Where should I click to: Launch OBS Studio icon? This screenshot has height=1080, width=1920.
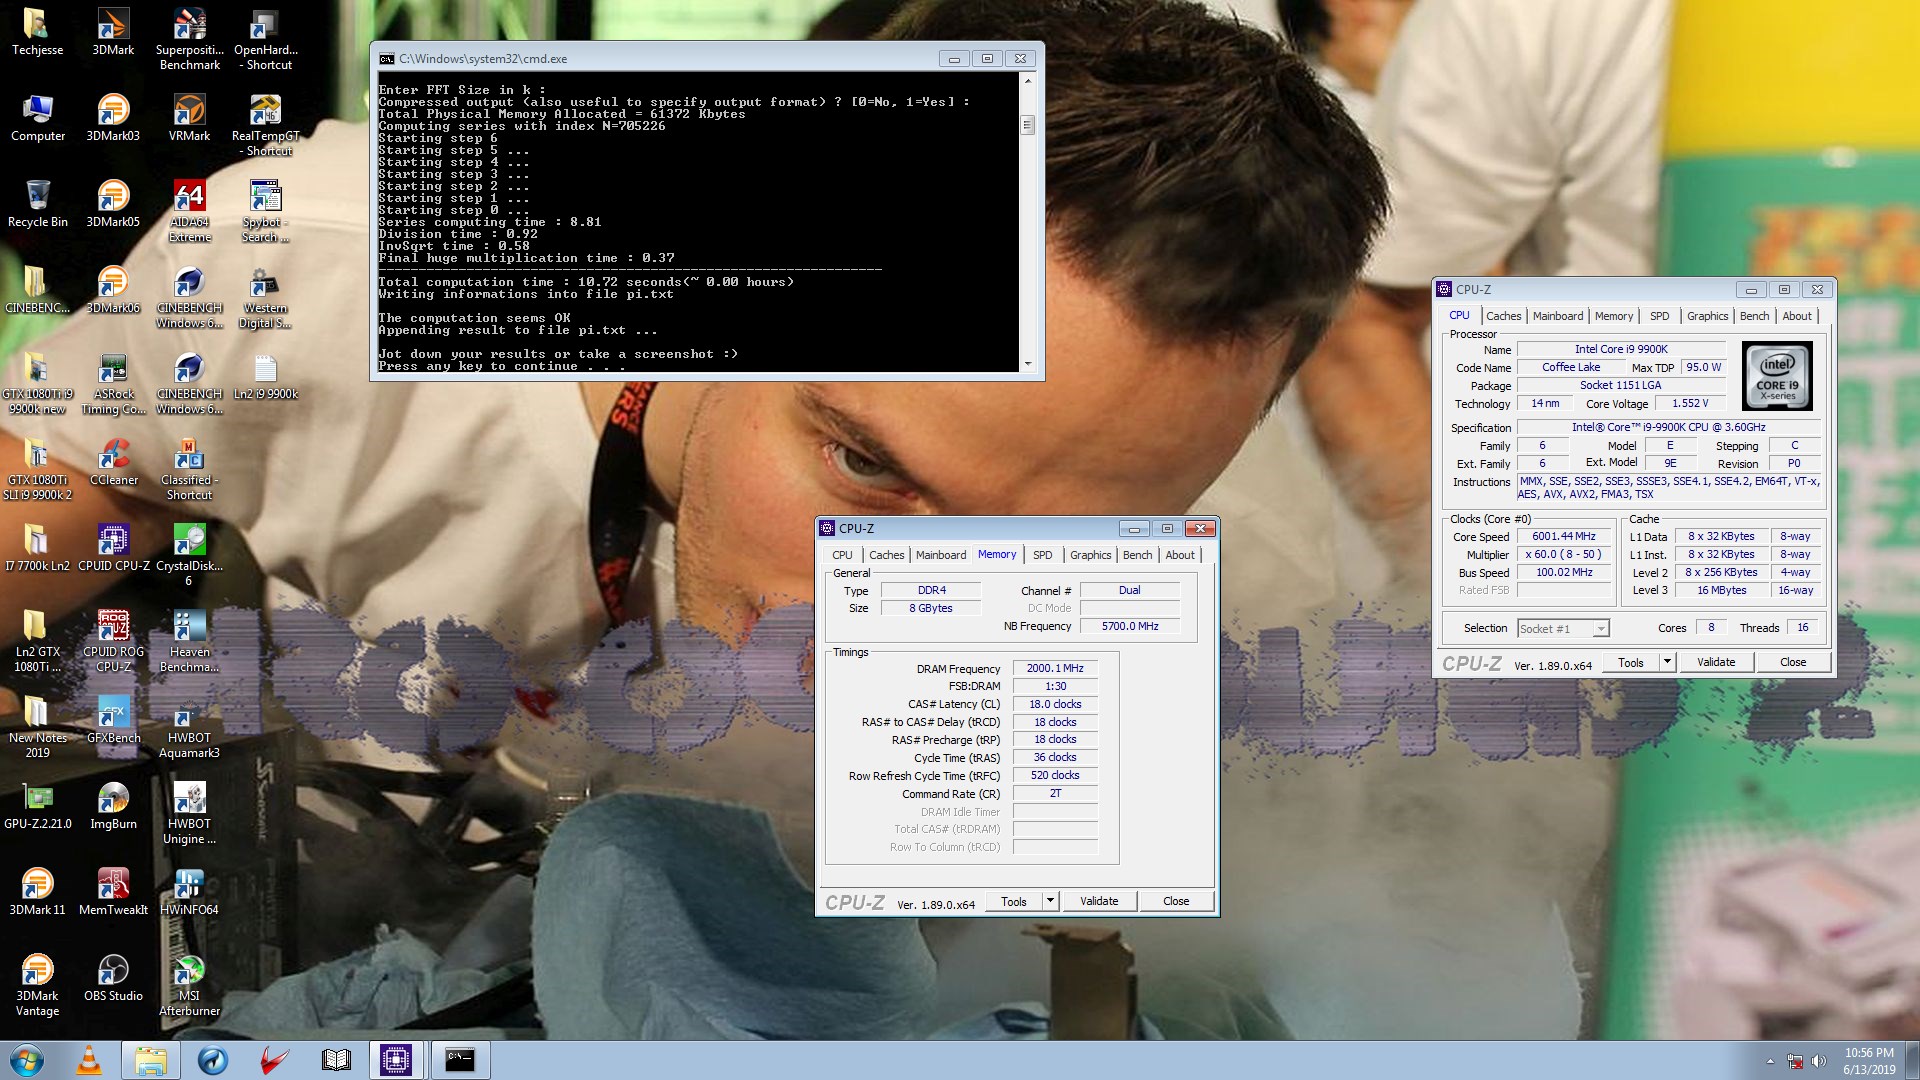(x=113, y=978)
